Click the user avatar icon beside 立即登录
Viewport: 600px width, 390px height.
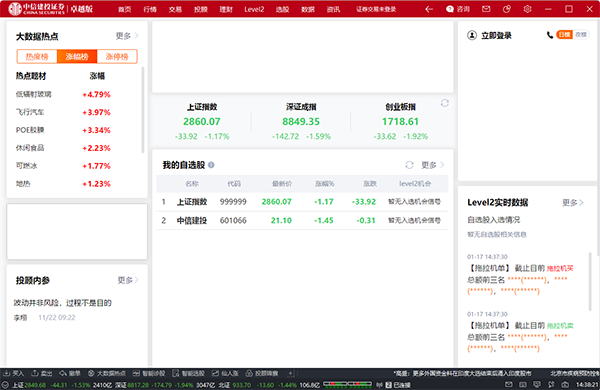[x=472, y=35]
